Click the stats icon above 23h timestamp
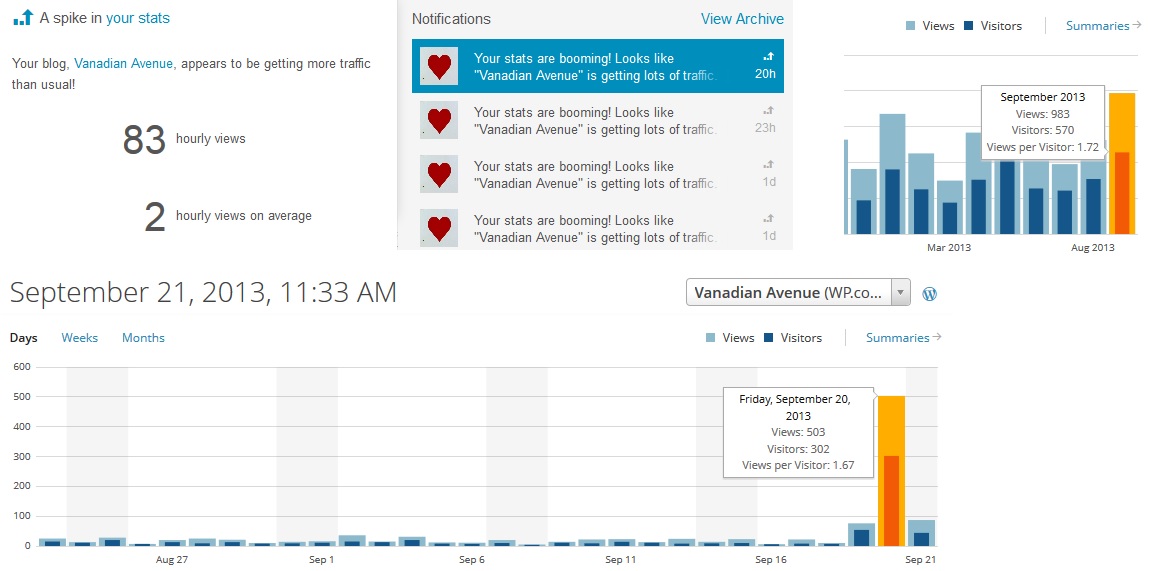The image size is (1149, 571). 768,111
